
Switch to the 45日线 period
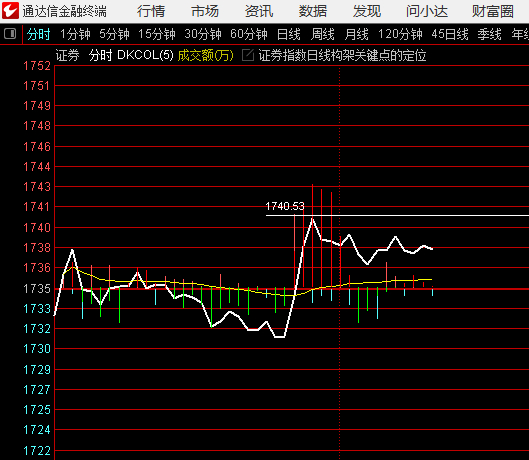click(450, 34)
